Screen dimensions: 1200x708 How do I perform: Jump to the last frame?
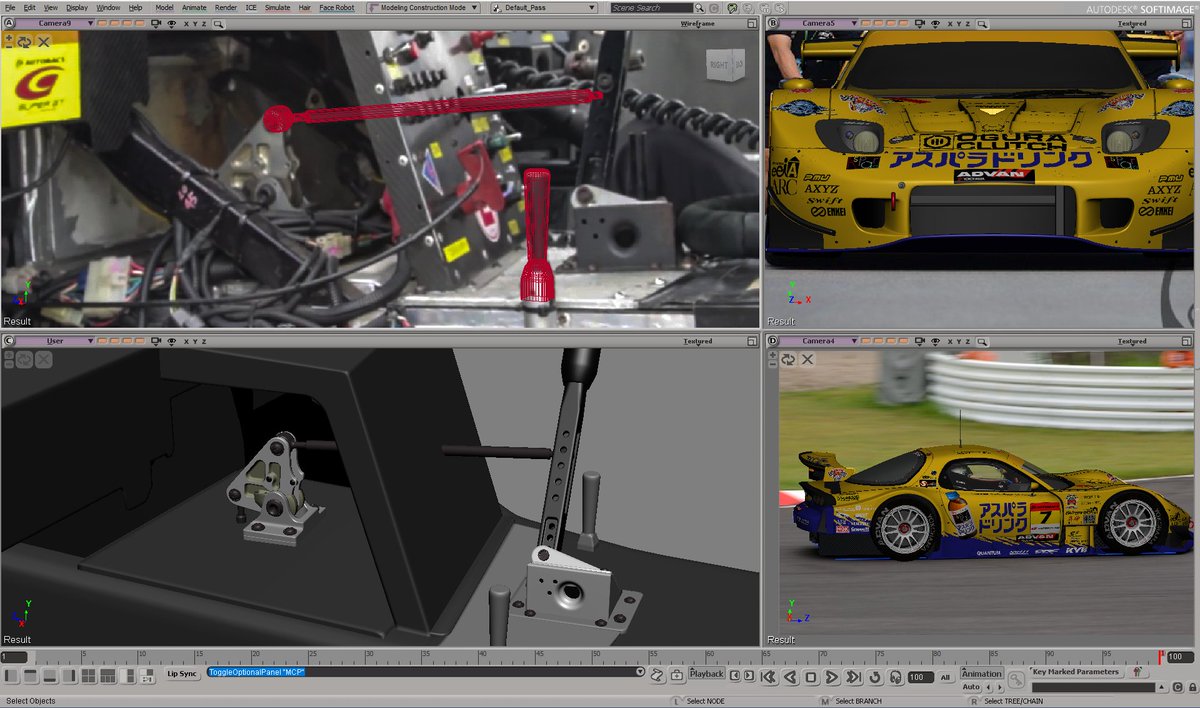(853, 677)
